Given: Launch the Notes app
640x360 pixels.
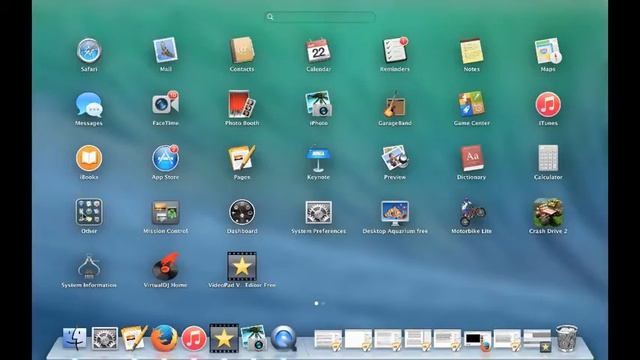Looking at the screenshot, I should (471, 51).
